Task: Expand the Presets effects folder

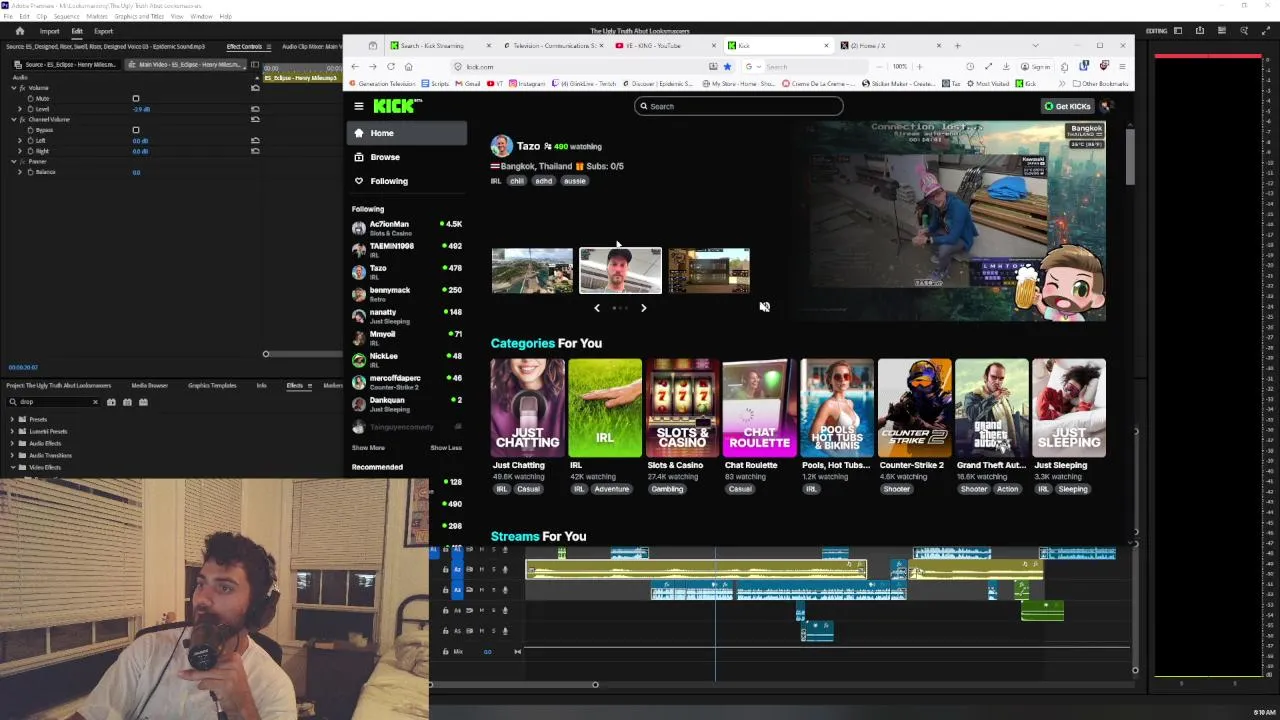Action: 12,419
